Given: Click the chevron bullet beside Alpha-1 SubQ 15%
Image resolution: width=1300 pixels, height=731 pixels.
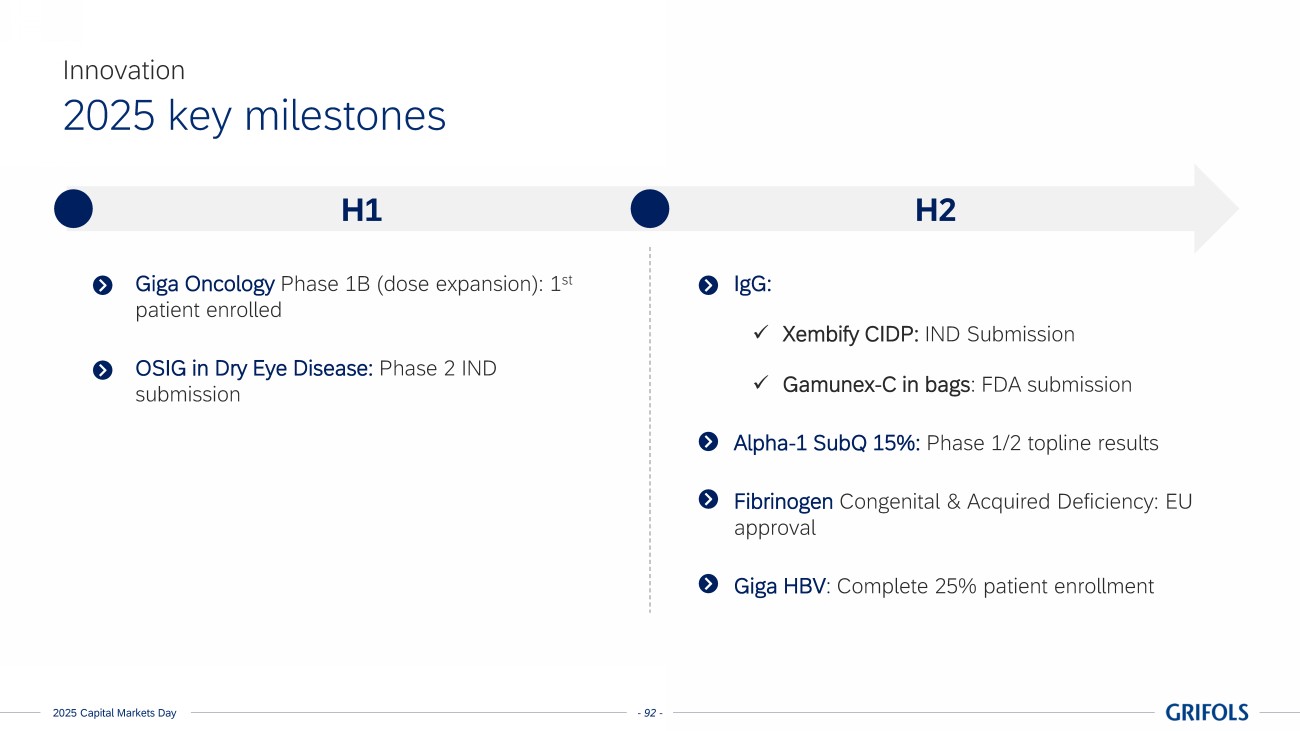Looking at the screenshot, I should tap(708, 441).
